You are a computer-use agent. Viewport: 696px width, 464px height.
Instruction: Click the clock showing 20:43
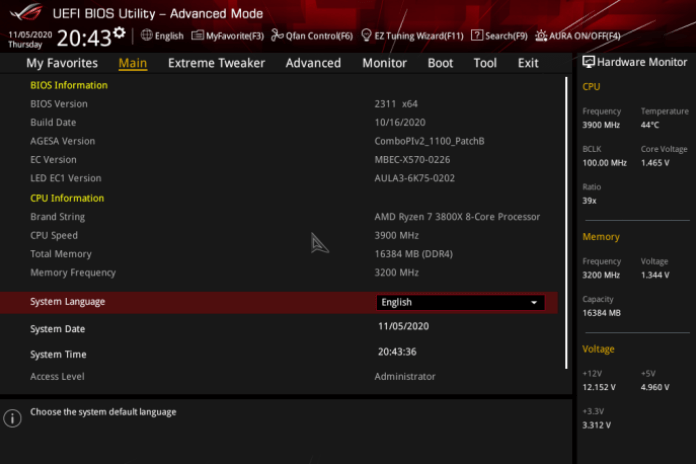[x=84, y=38]
